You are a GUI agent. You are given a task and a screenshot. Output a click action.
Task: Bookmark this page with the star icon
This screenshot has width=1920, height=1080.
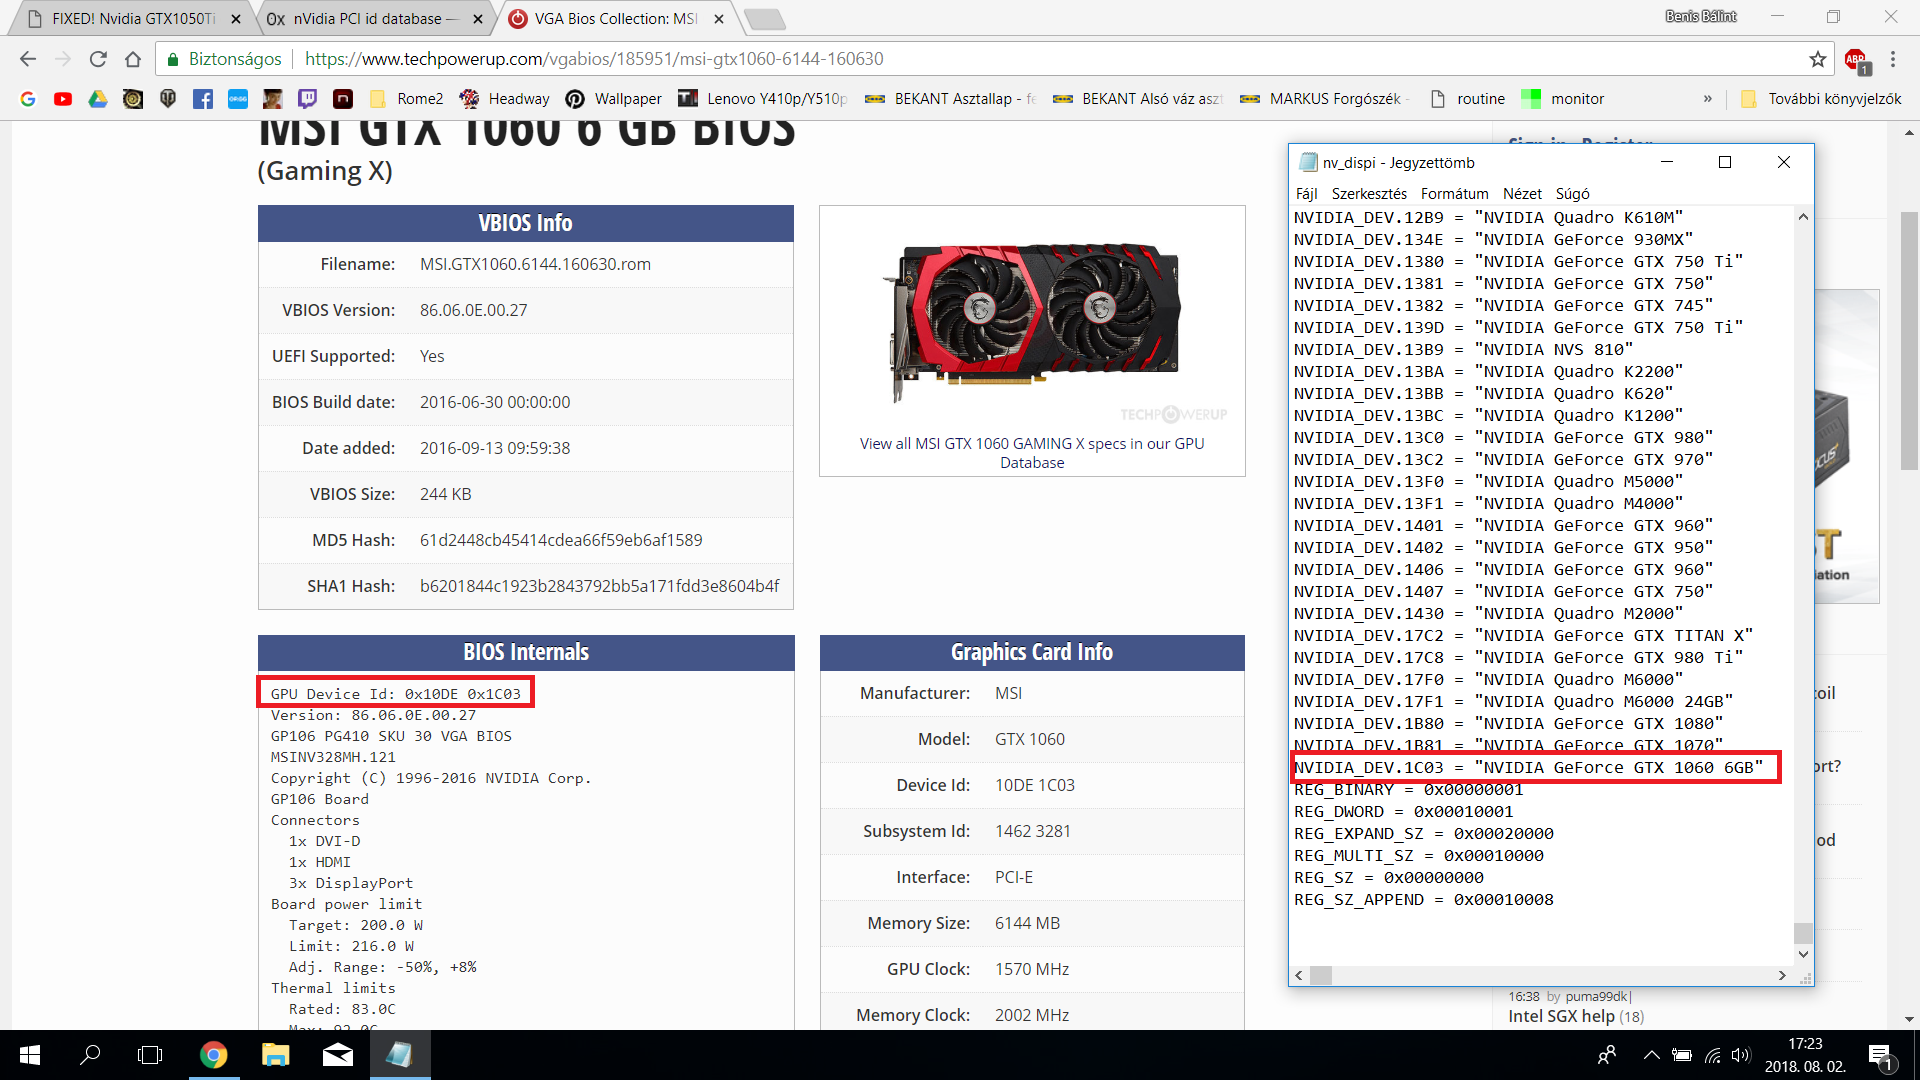coord(1817,59)
